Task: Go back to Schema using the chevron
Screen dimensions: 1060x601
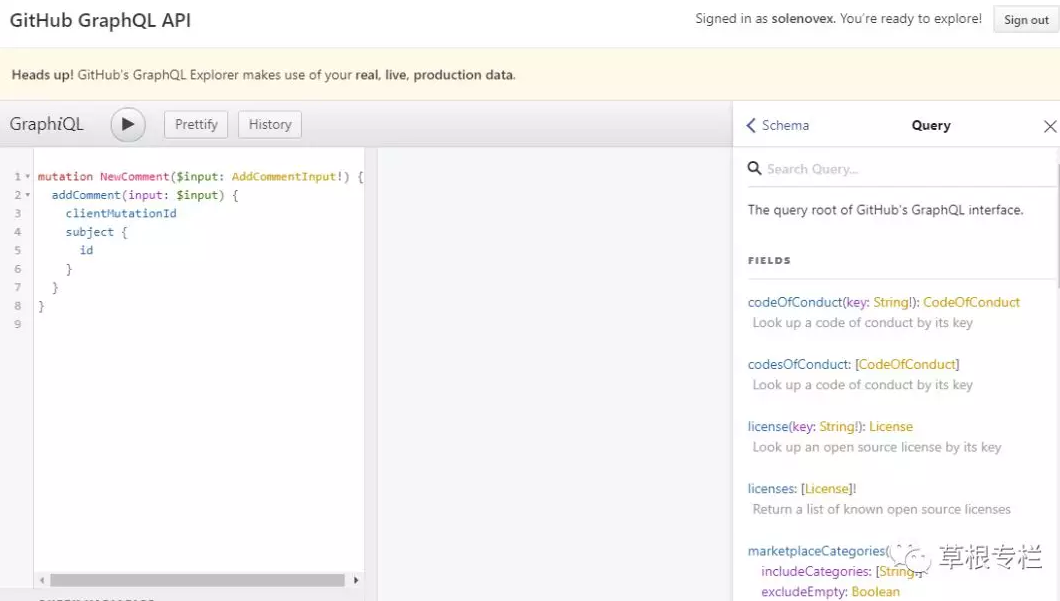Action: point(752,126)
